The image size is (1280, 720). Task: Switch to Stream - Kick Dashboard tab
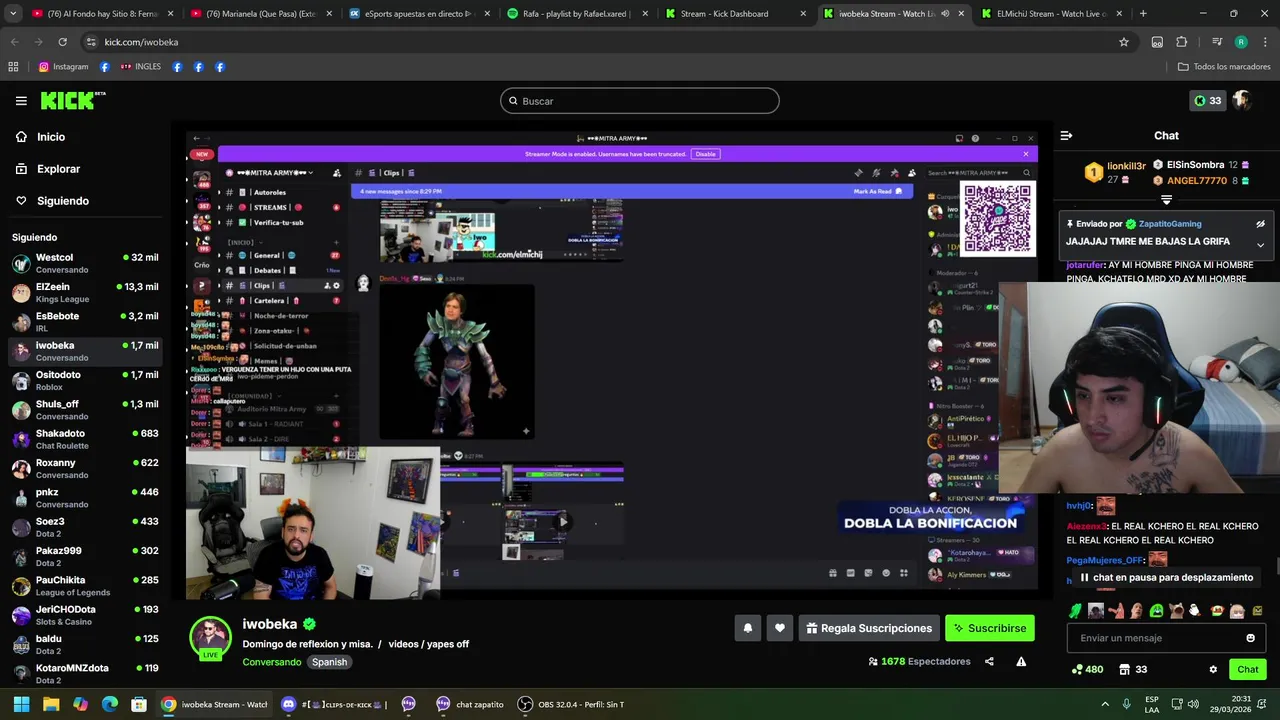(733, 14)
